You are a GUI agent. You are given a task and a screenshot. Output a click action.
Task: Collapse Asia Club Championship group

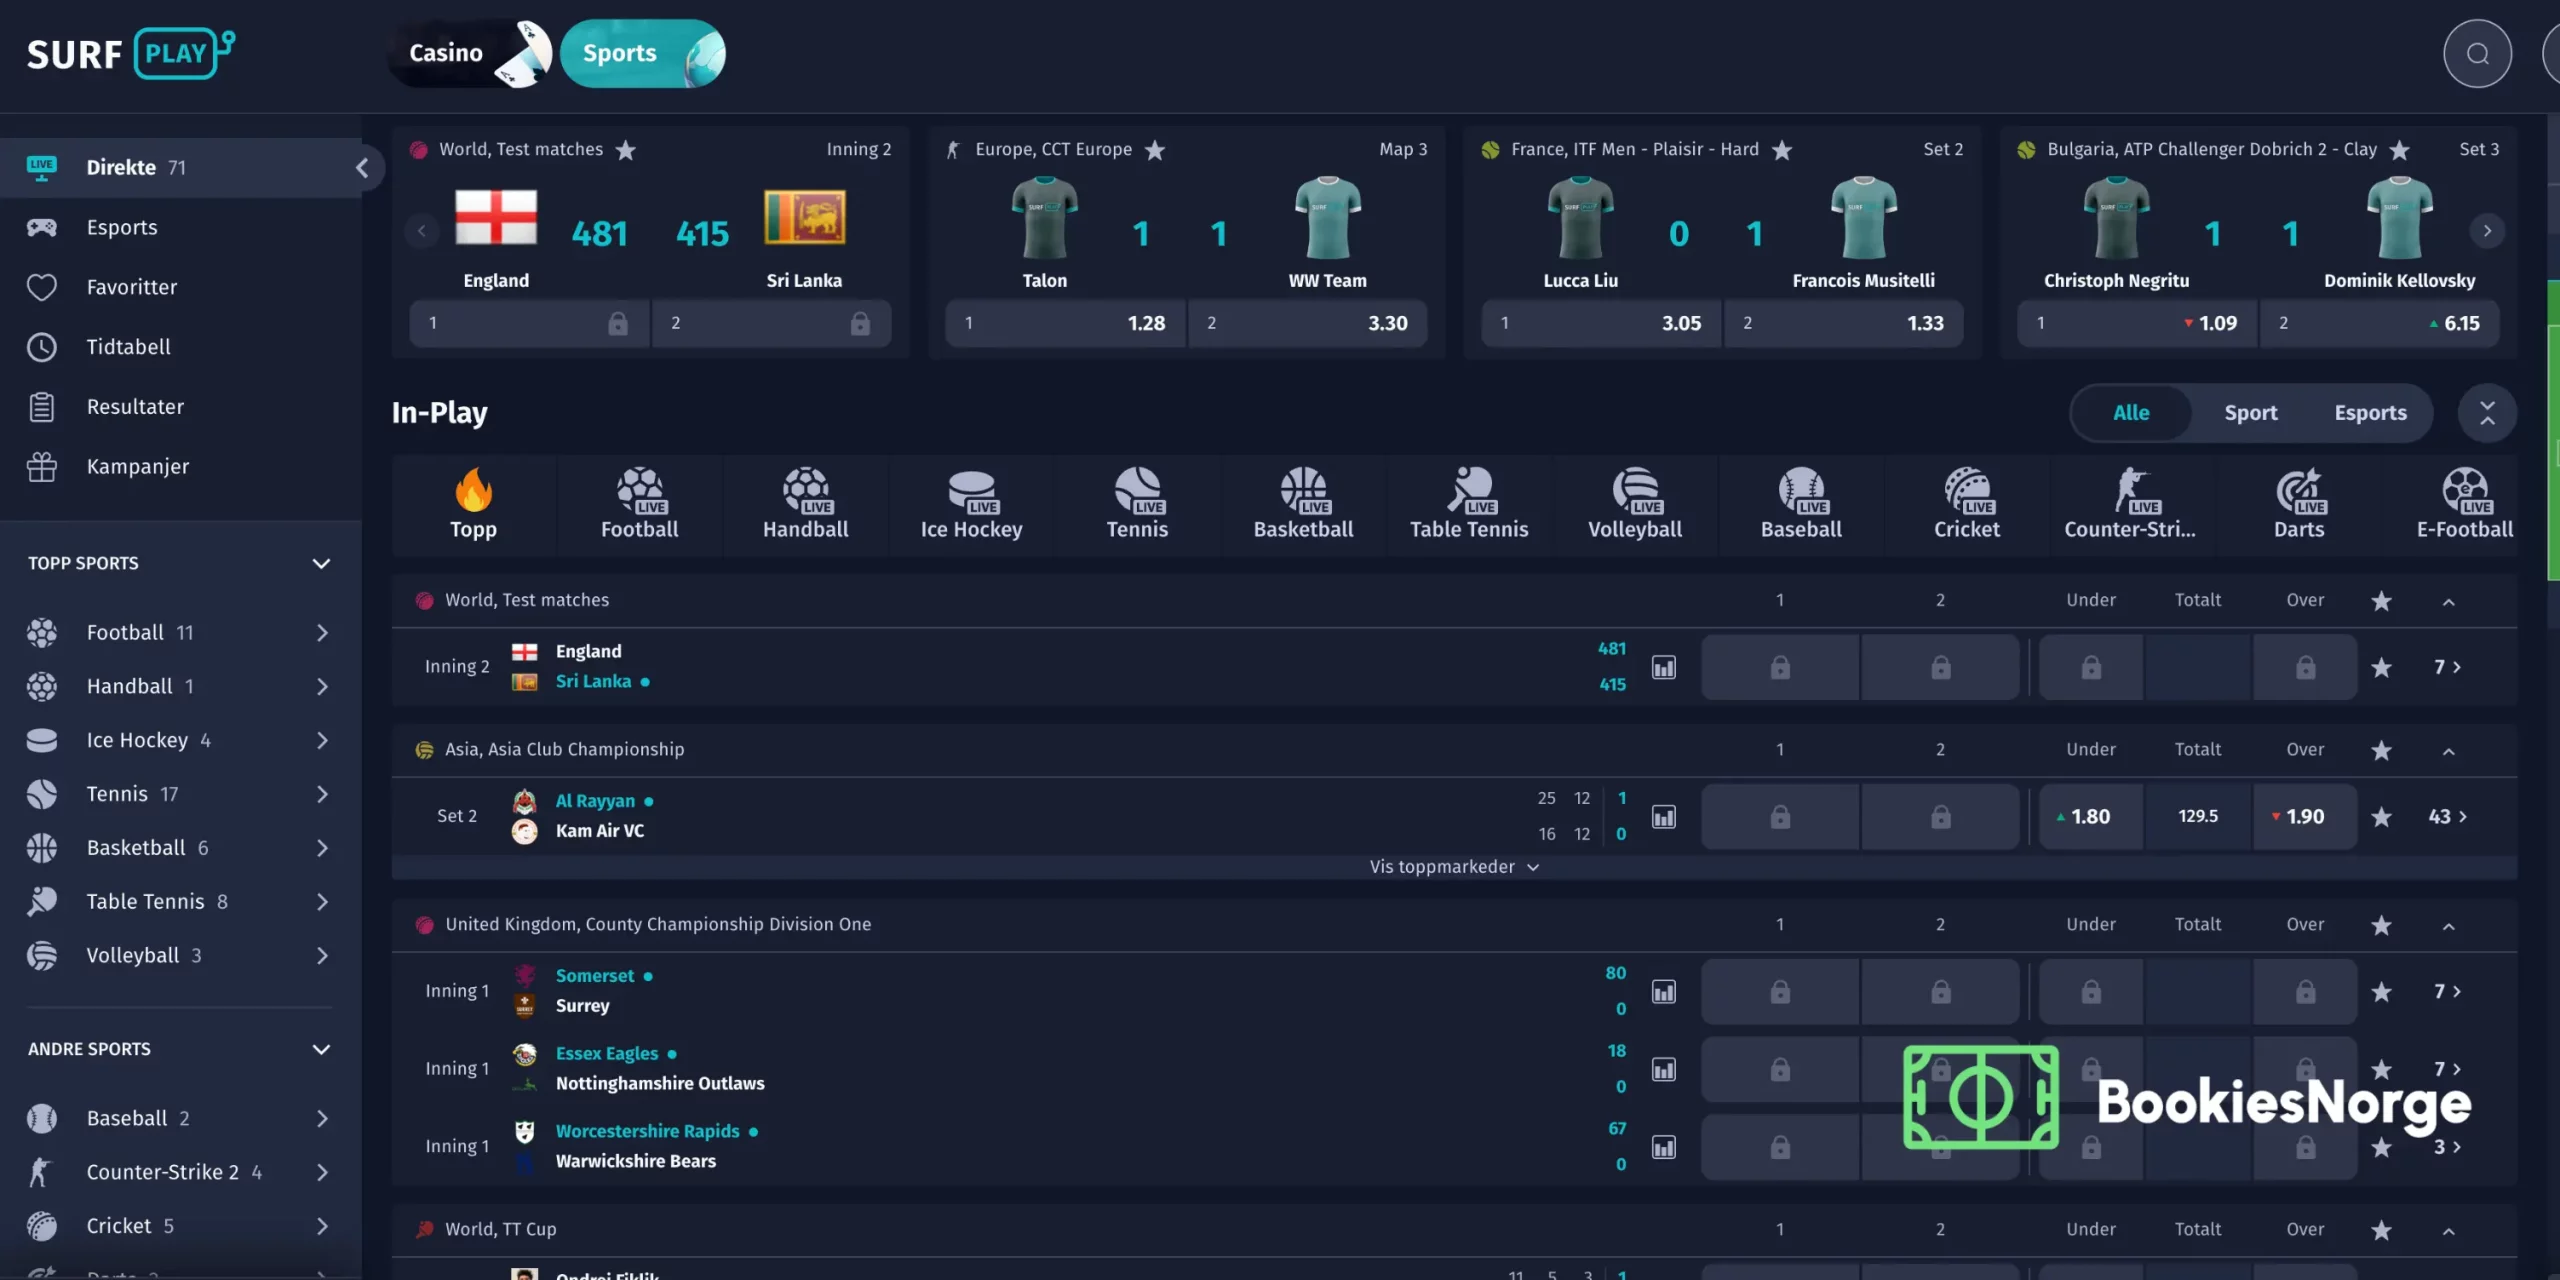(2449, 751)
